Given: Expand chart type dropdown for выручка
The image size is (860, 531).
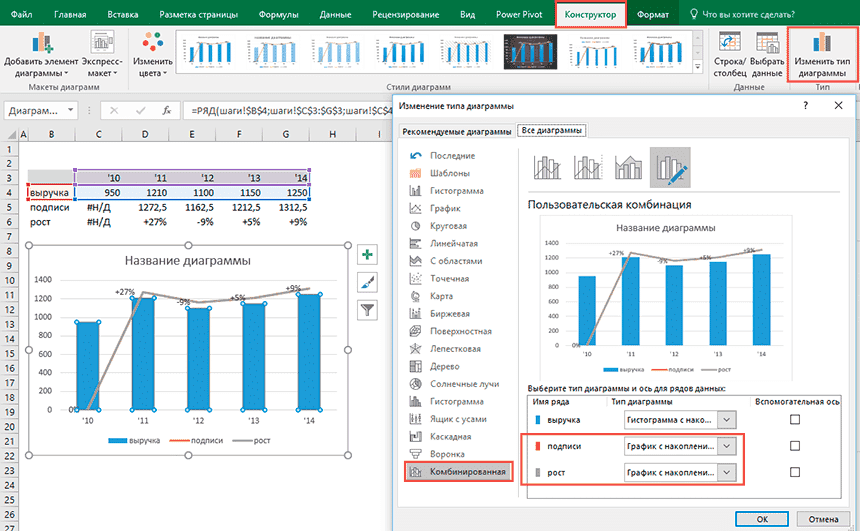Looking at the screenshot, I should [727, 420].
